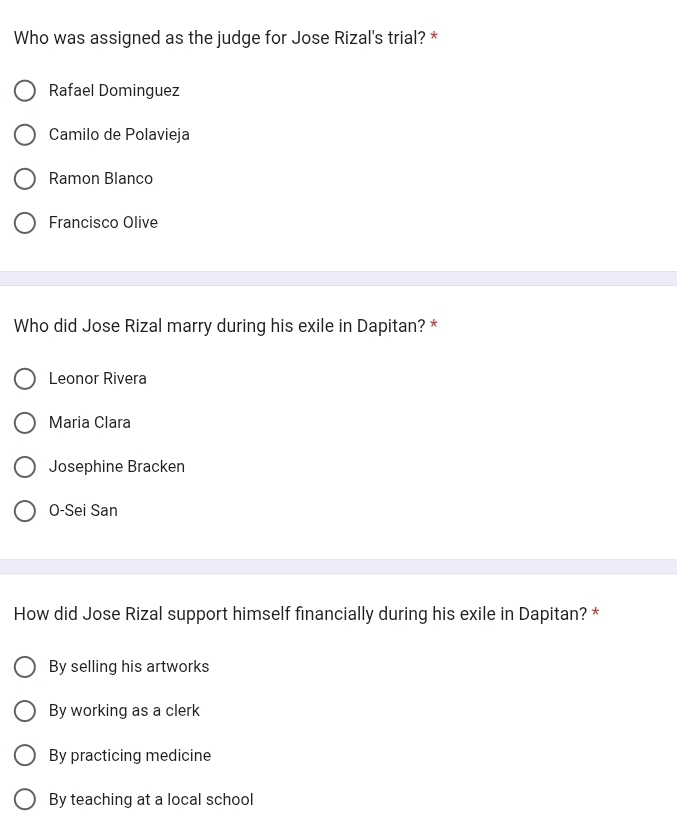Click the 'Josephine Bracken' label text

point(117,467)
